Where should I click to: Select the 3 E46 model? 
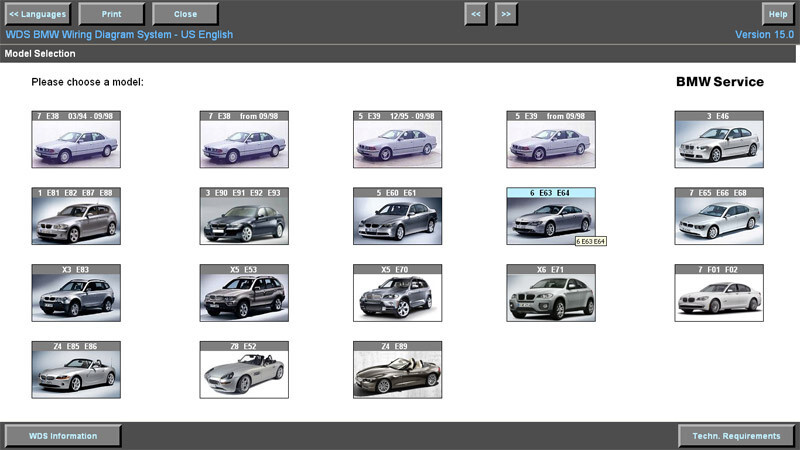click(719, 139)
